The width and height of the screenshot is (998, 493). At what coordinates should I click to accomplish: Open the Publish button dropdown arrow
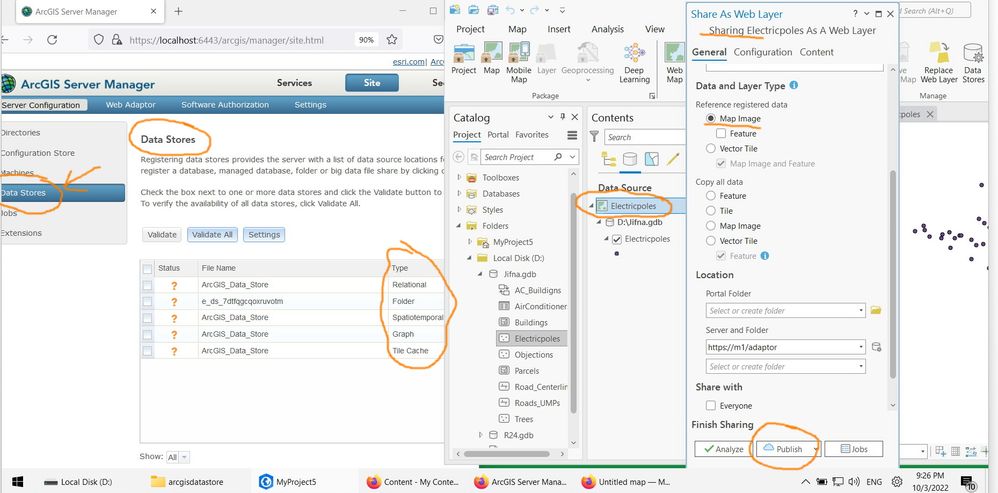[815, 449]
